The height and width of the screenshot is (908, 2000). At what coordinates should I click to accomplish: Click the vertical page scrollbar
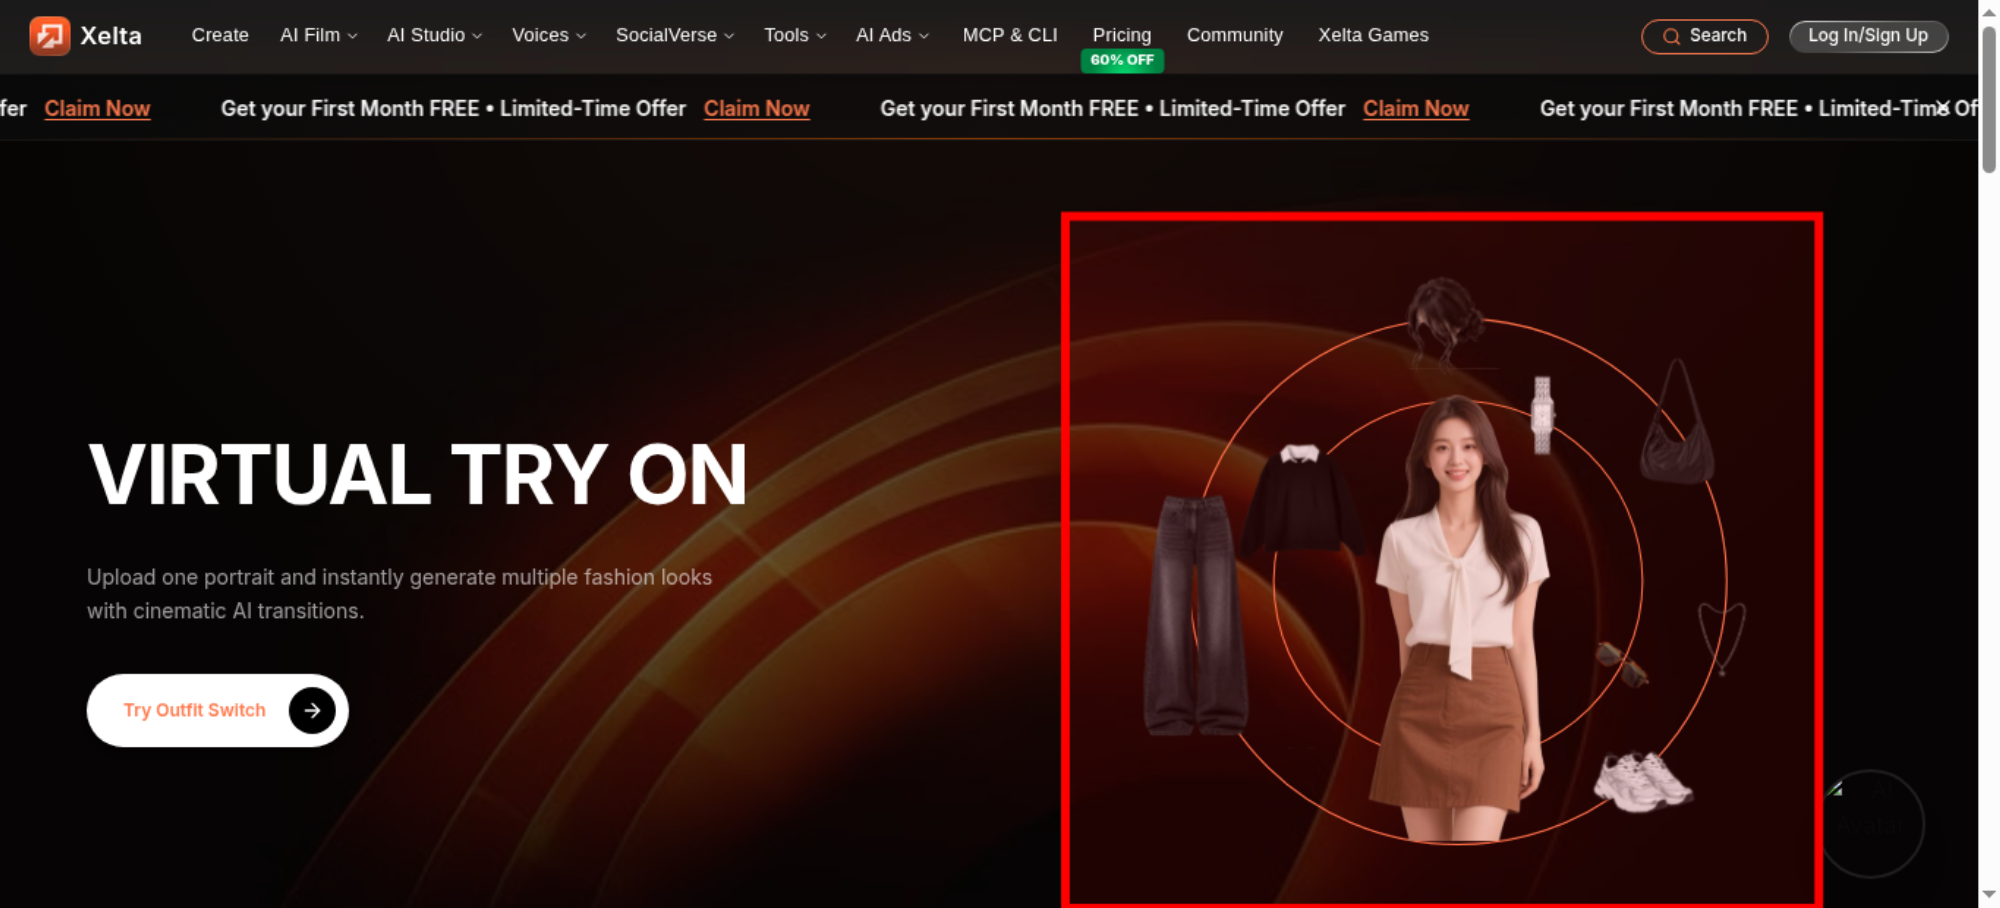click(1989, 100)
